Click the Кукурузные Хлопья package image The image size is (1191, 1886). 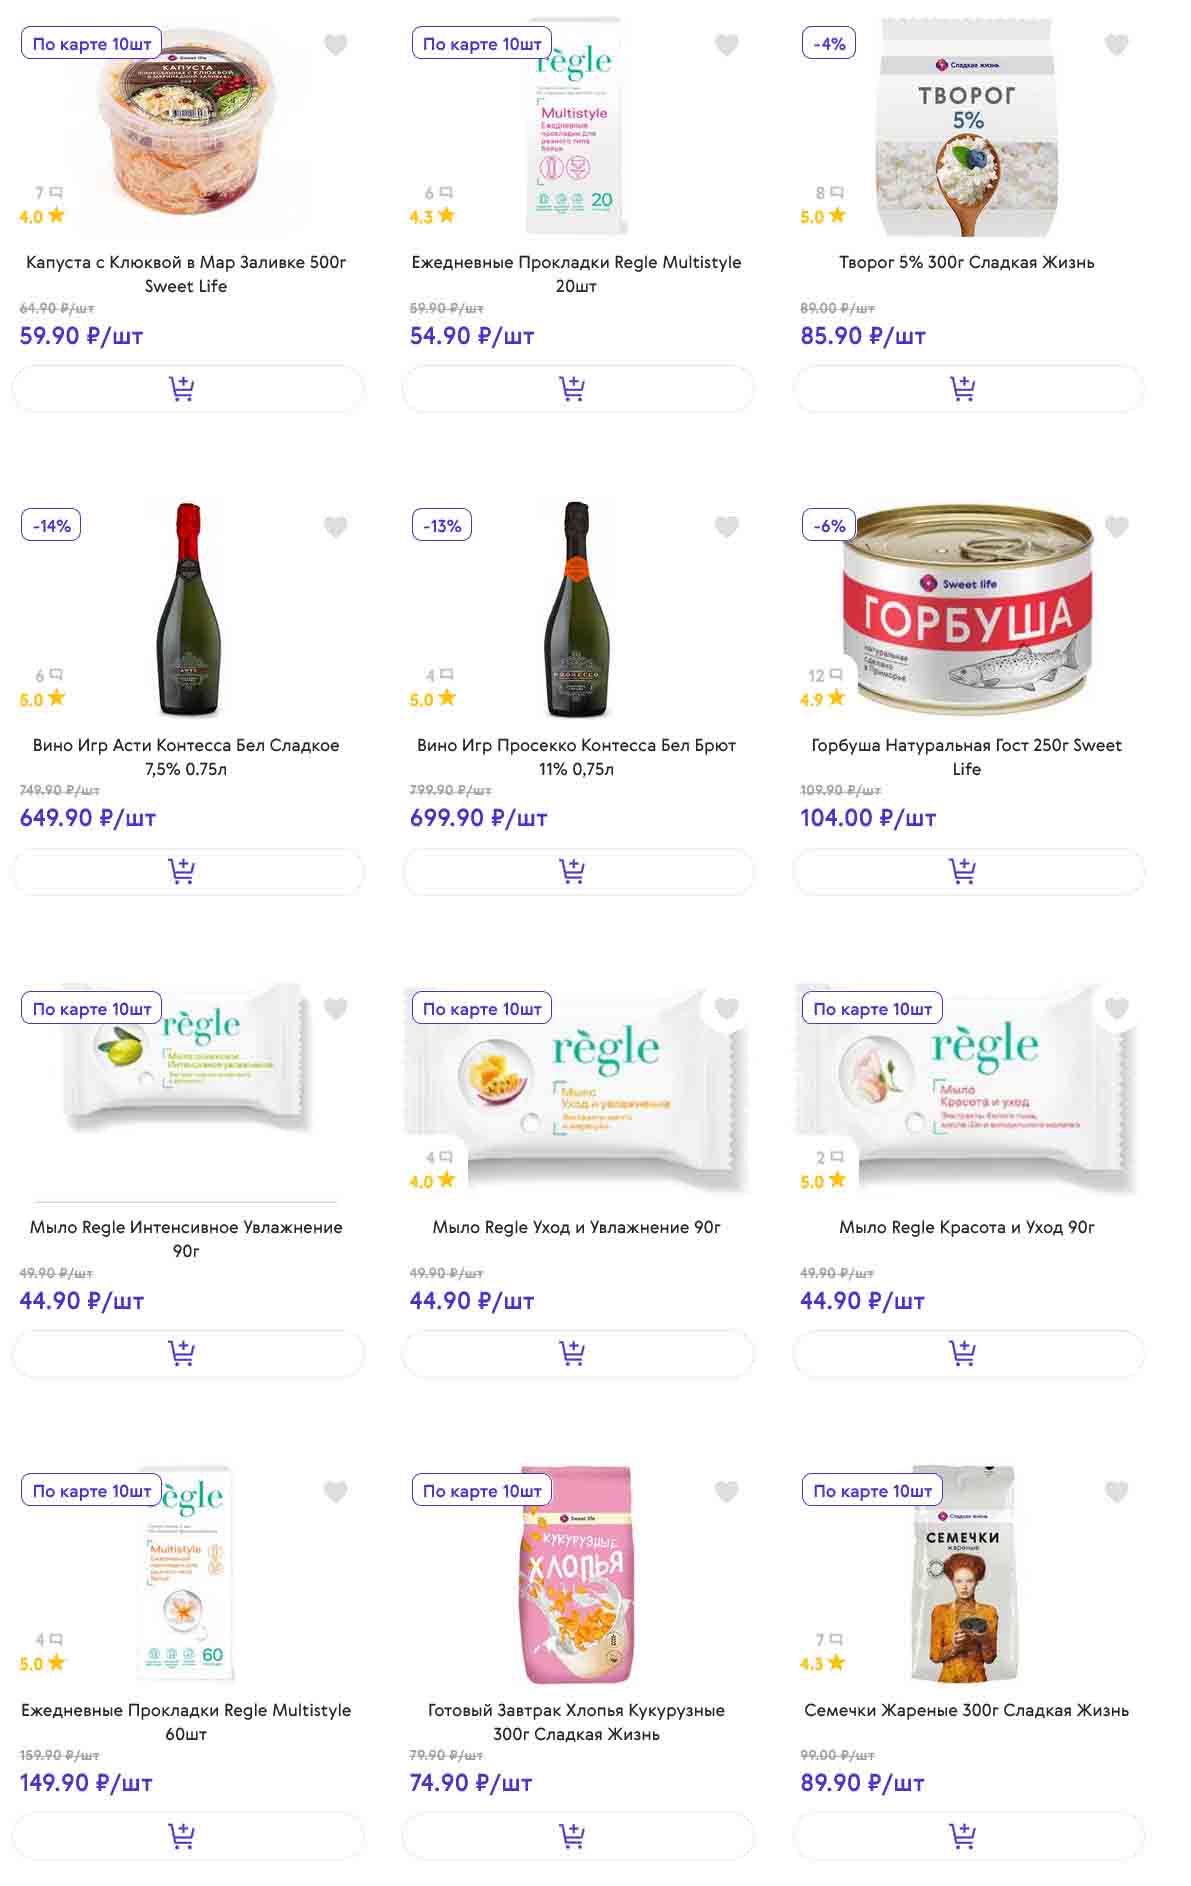pos(577,1575)
